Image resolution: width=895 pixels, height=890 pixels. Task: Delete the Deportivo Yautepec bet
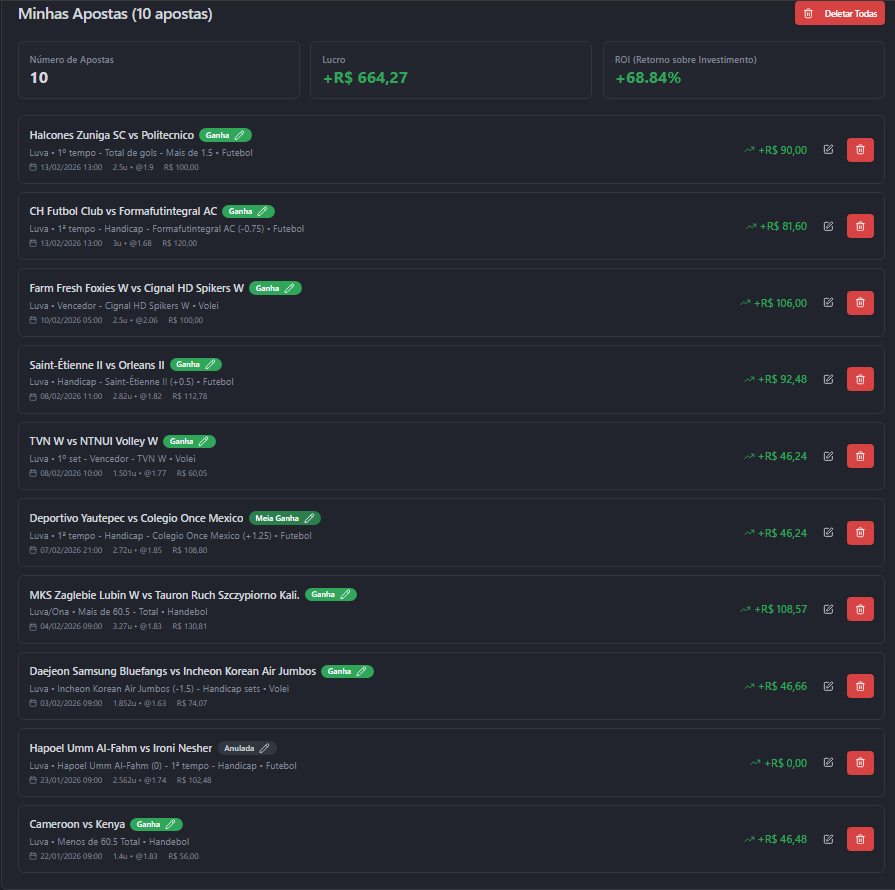point(860,533)
